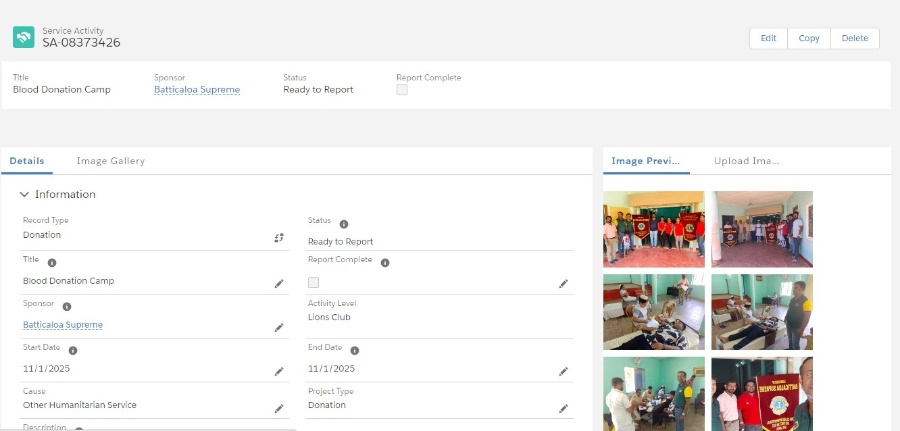Click the Service Activity record icon

click(x=24, y=37)
